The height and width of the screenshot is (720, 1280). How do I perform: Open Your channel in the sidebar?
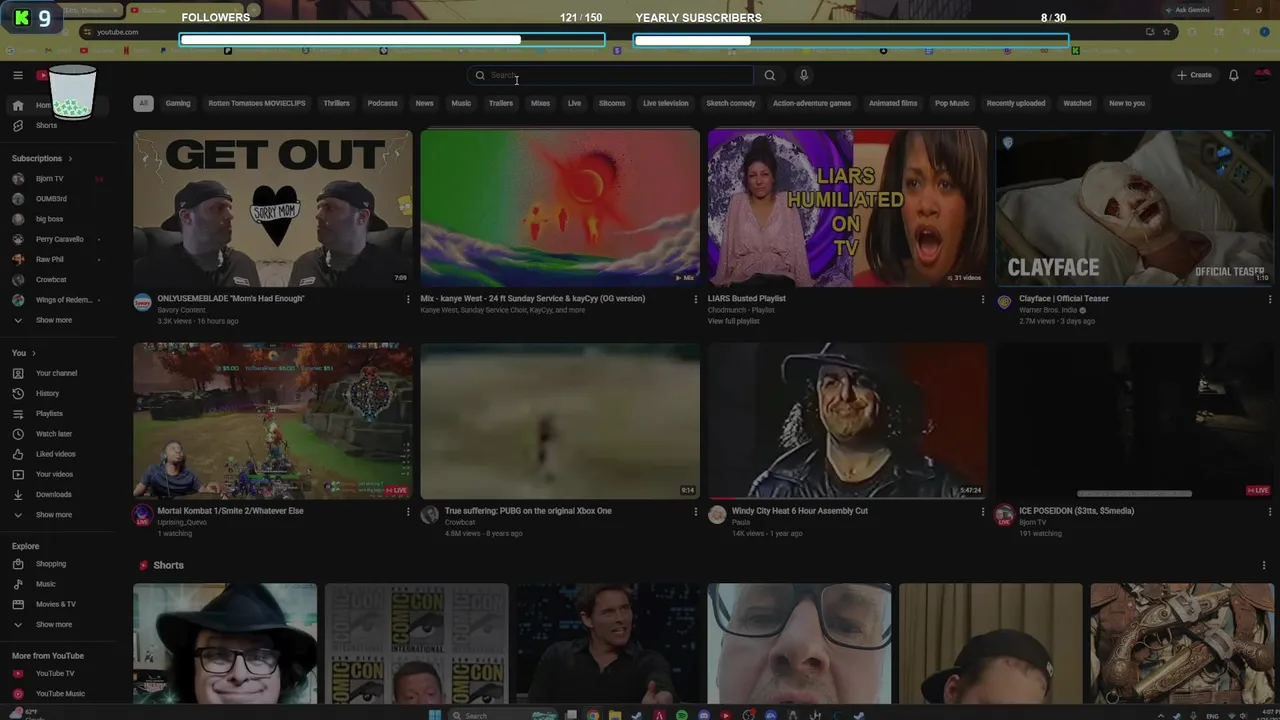[57, 373]
